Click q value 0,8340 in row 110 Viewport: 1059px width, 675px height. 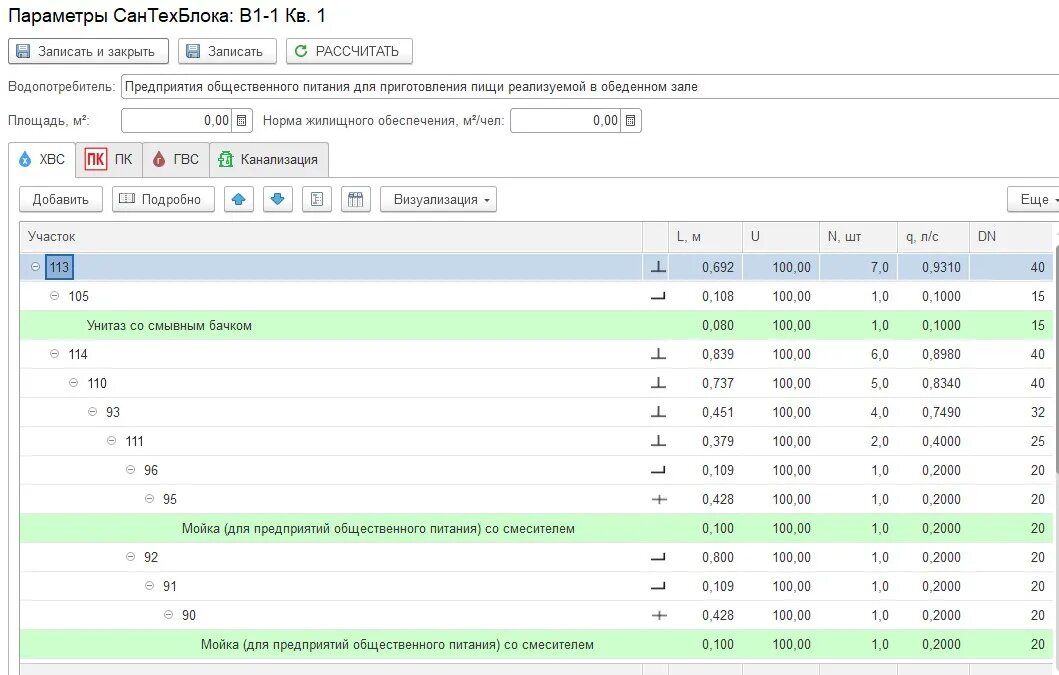pos(941,384)
